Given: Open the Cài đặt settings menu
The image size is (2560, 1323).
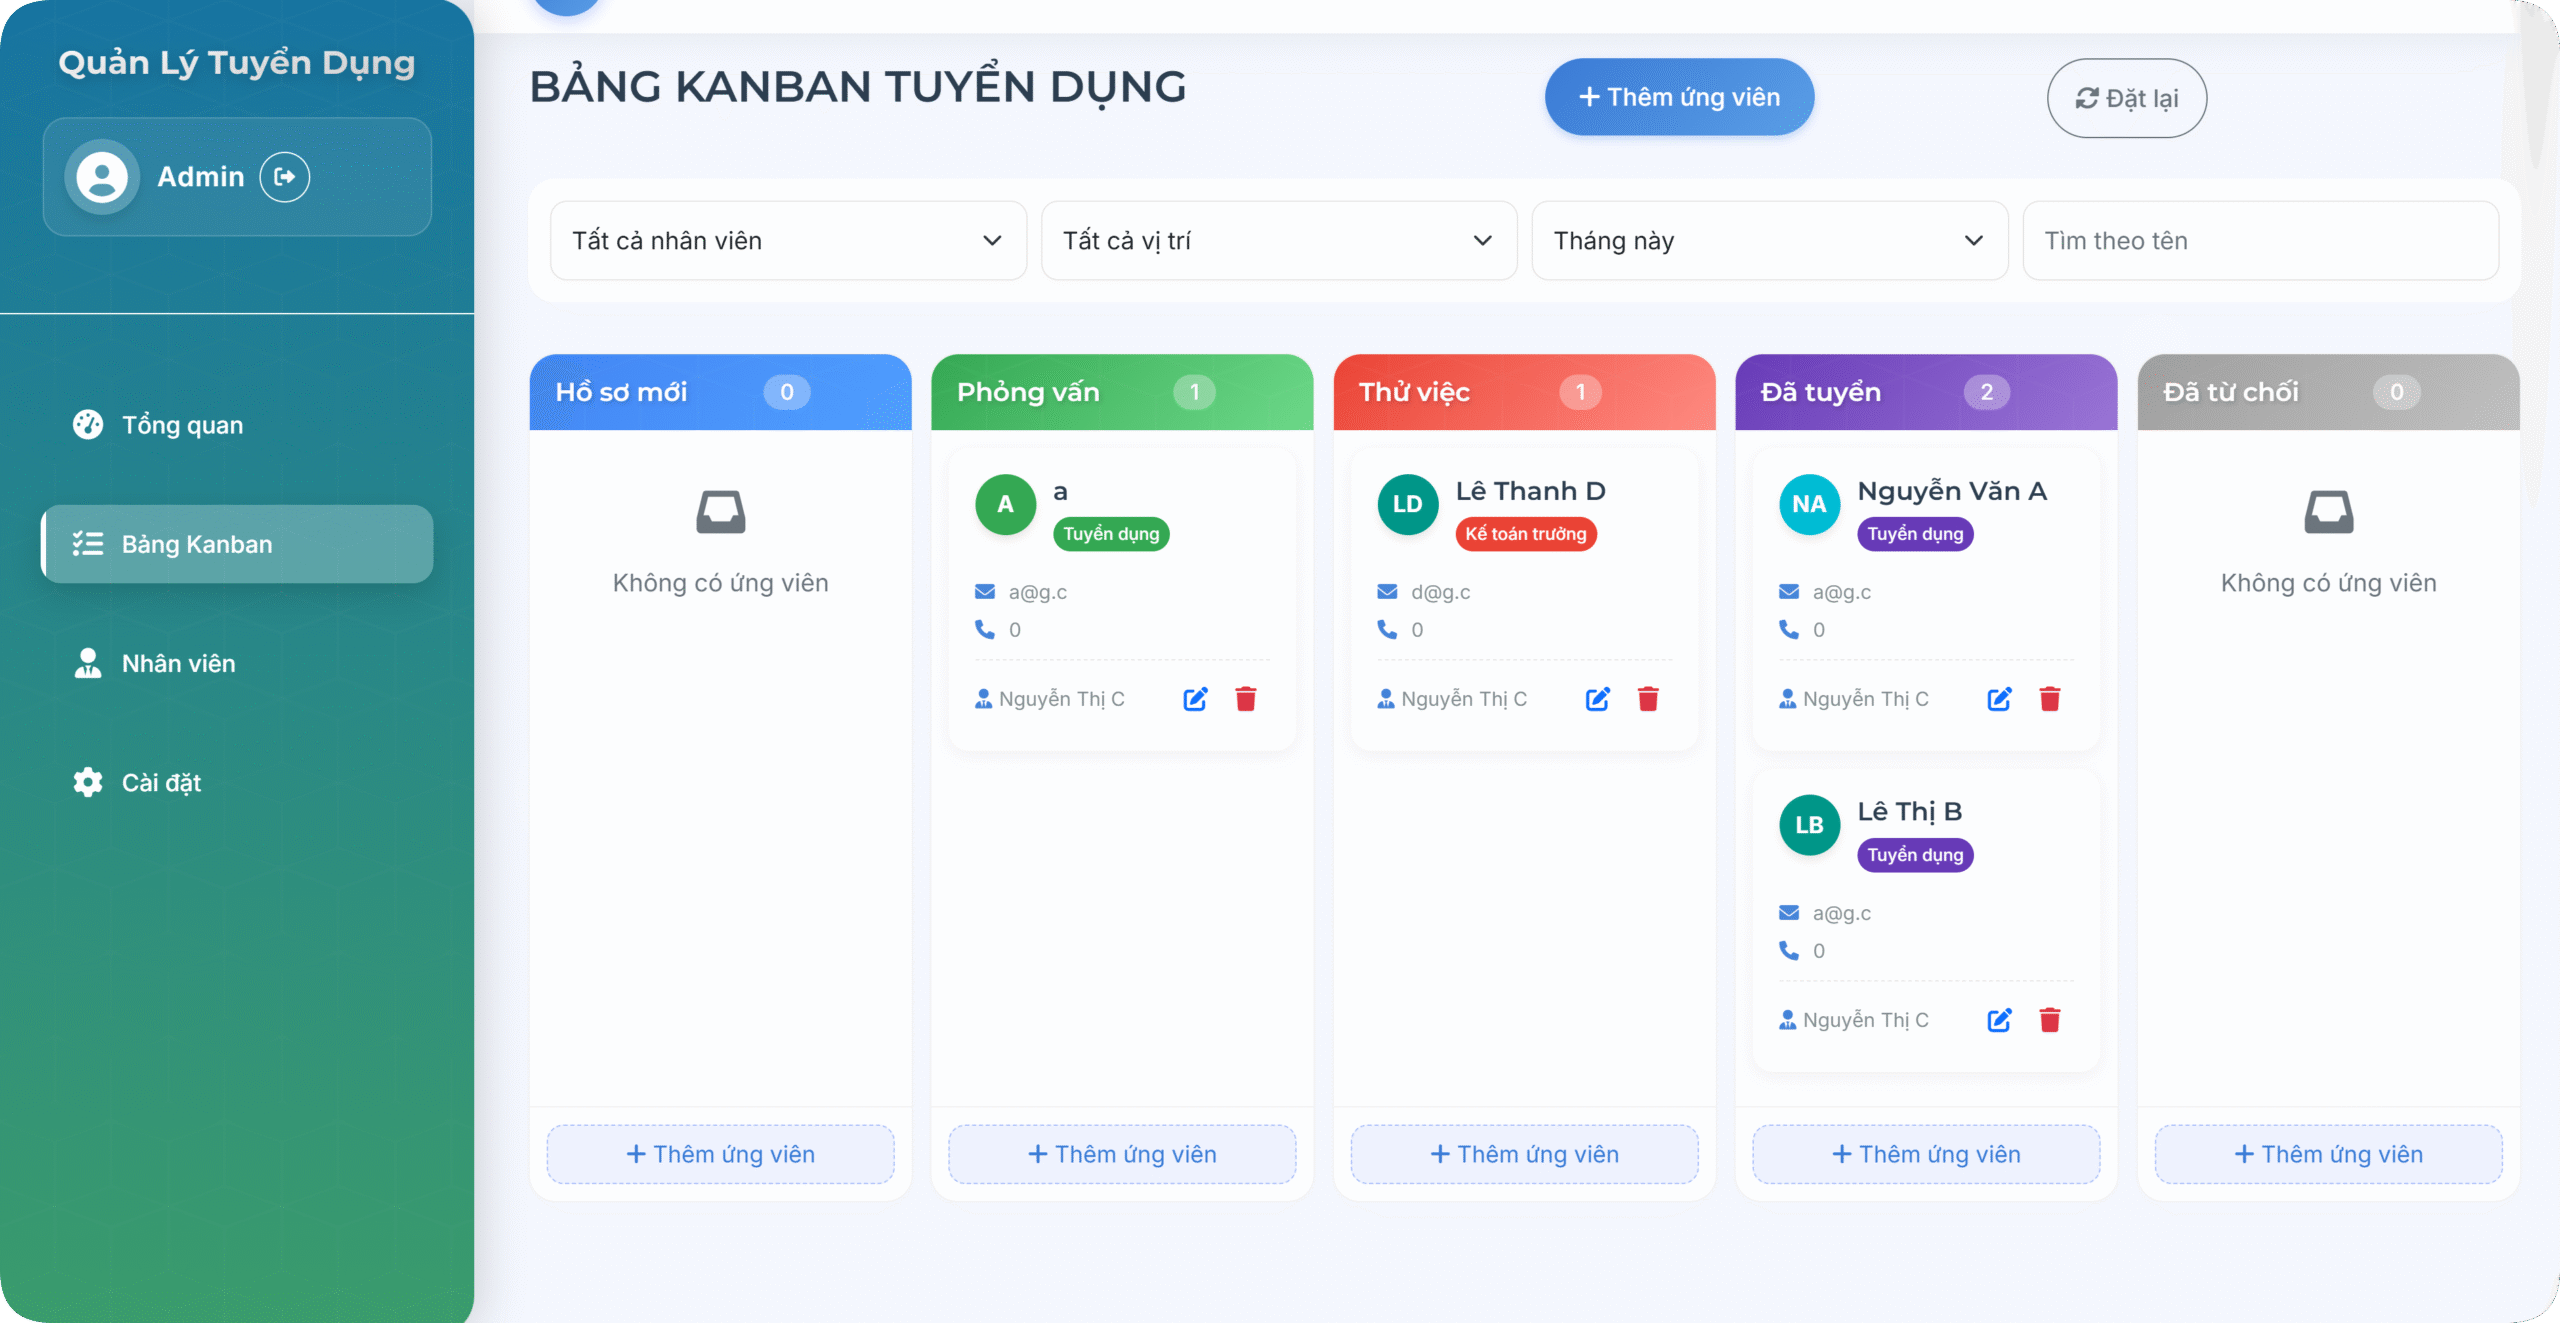Looking at the screenshot, I should 161,782.
